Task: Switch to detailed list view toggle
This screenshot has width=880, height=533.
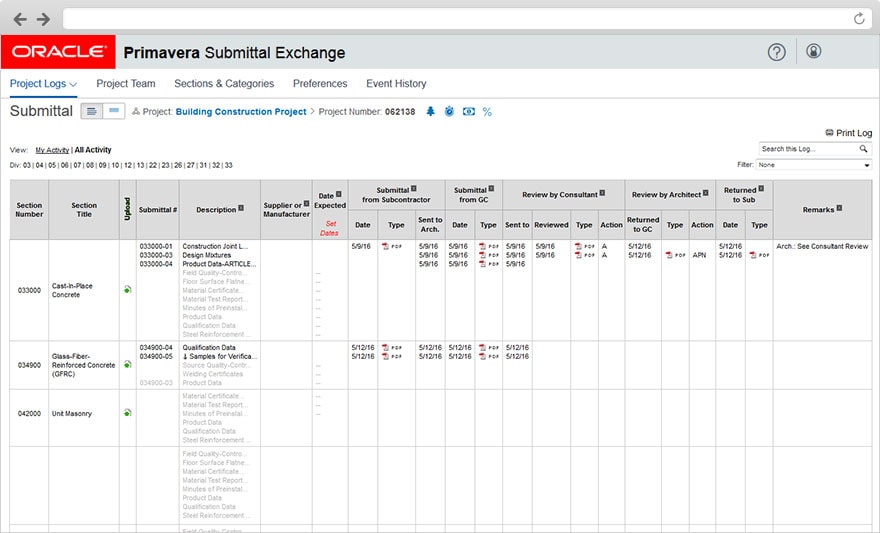Action: 91,111
